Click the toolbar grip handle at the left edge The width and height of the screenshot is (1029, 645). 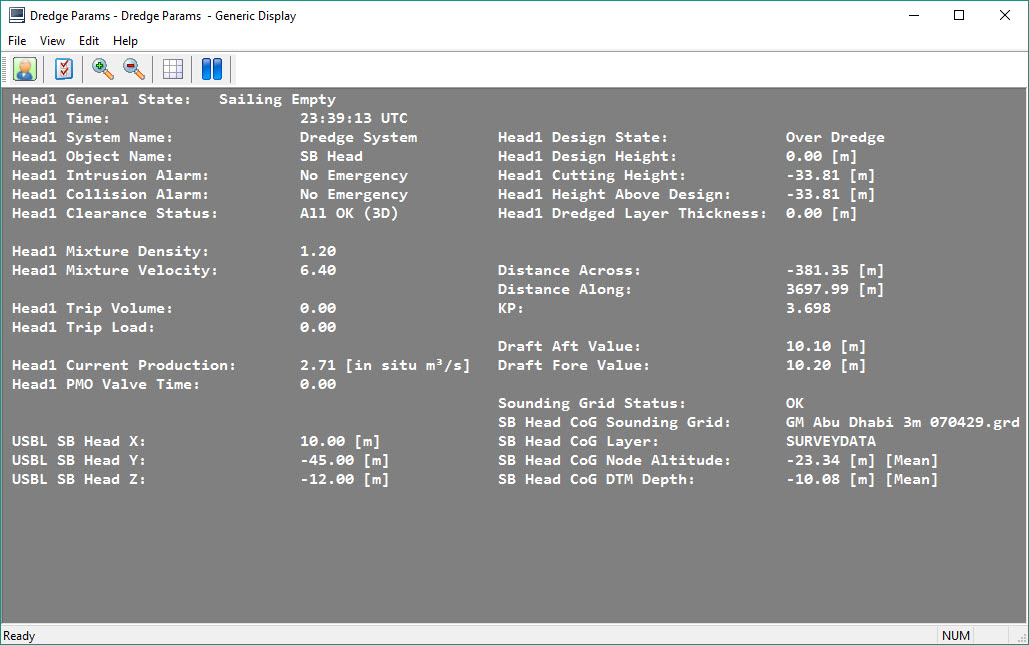pyautogui.click(x=6, y=69)
